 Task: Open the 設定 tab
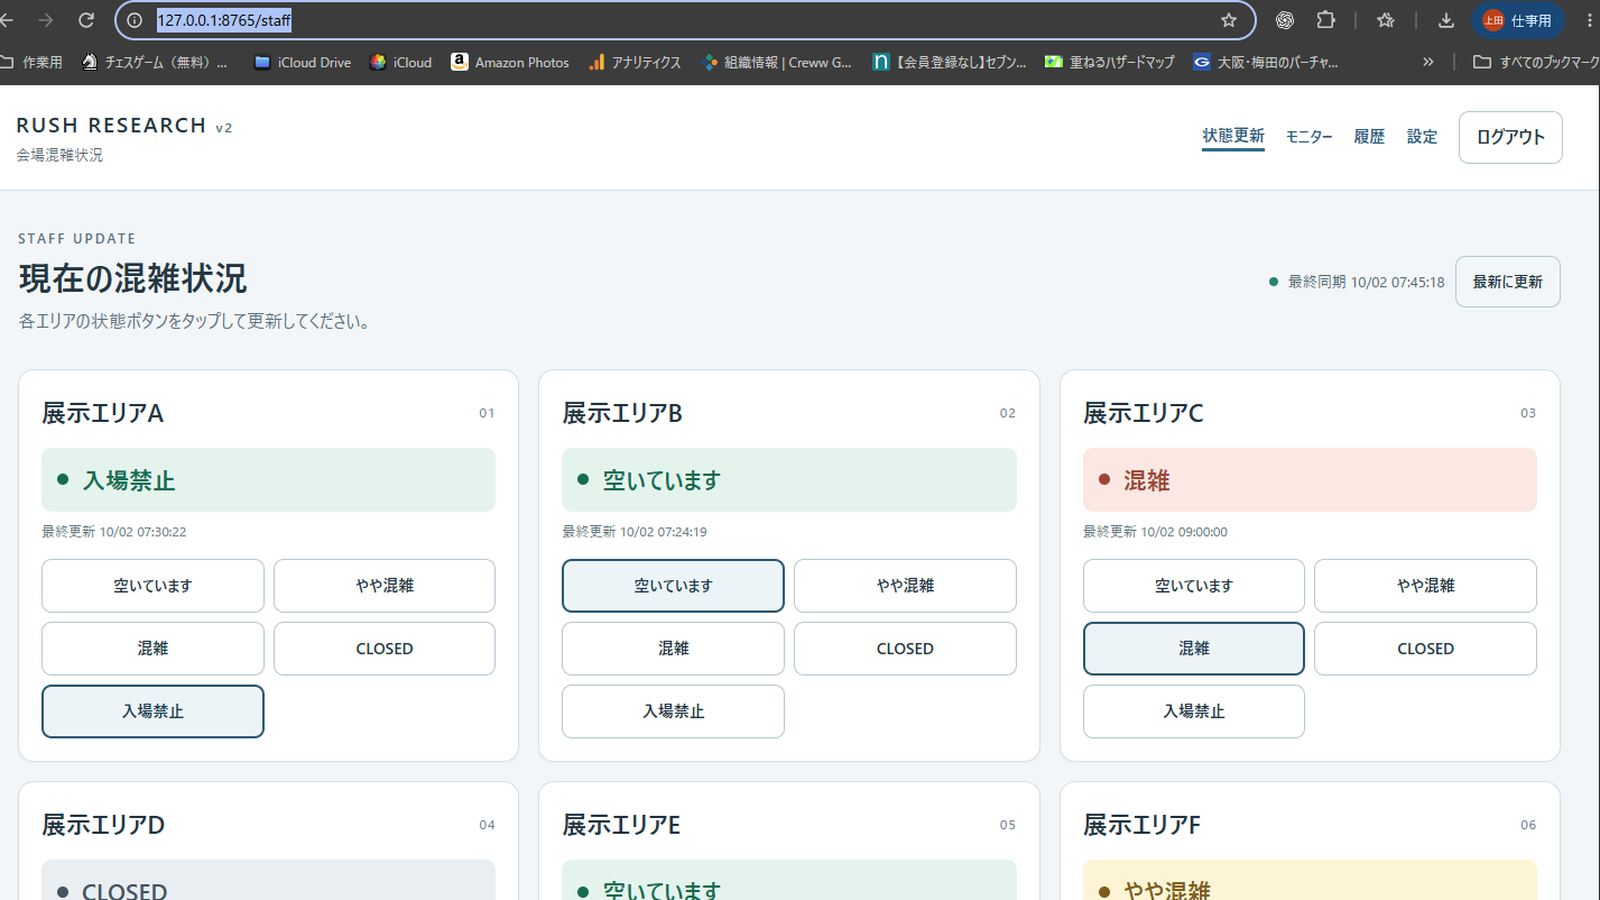click(x=1422, y=137)
